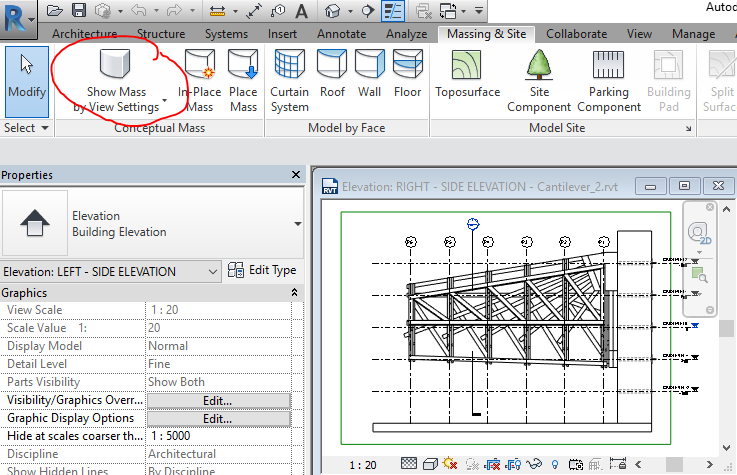Toggle 2D mode on navigation bar
737x475 pixels.
pos(699,234)
